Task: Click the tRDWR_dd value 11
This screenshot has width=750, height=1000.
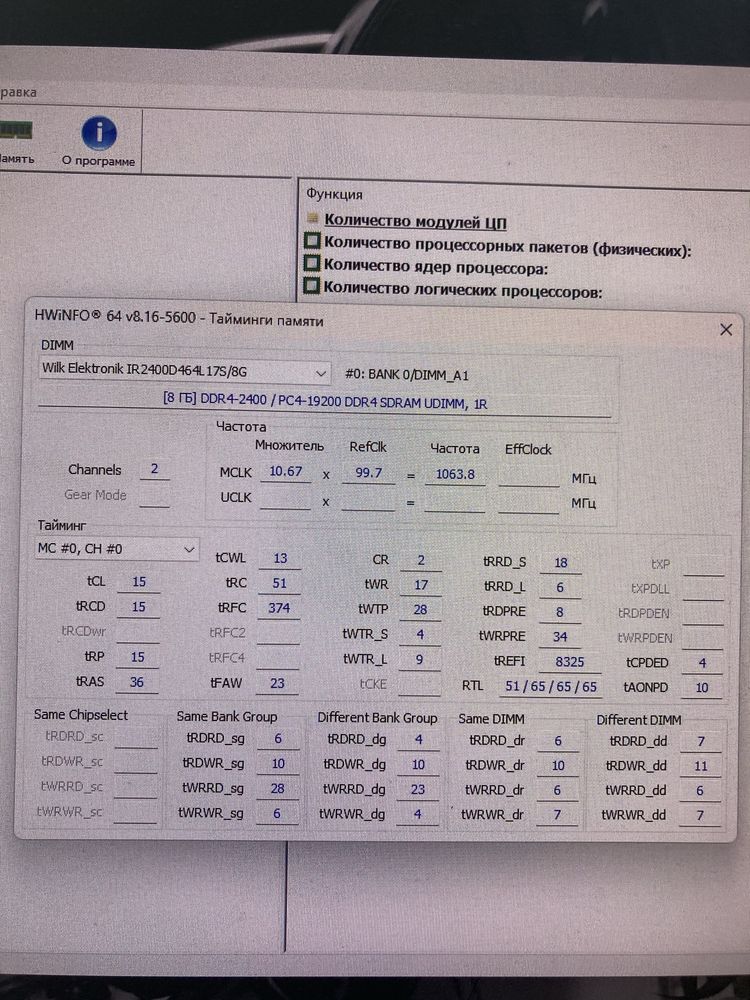Action: (x=701, y=767)
